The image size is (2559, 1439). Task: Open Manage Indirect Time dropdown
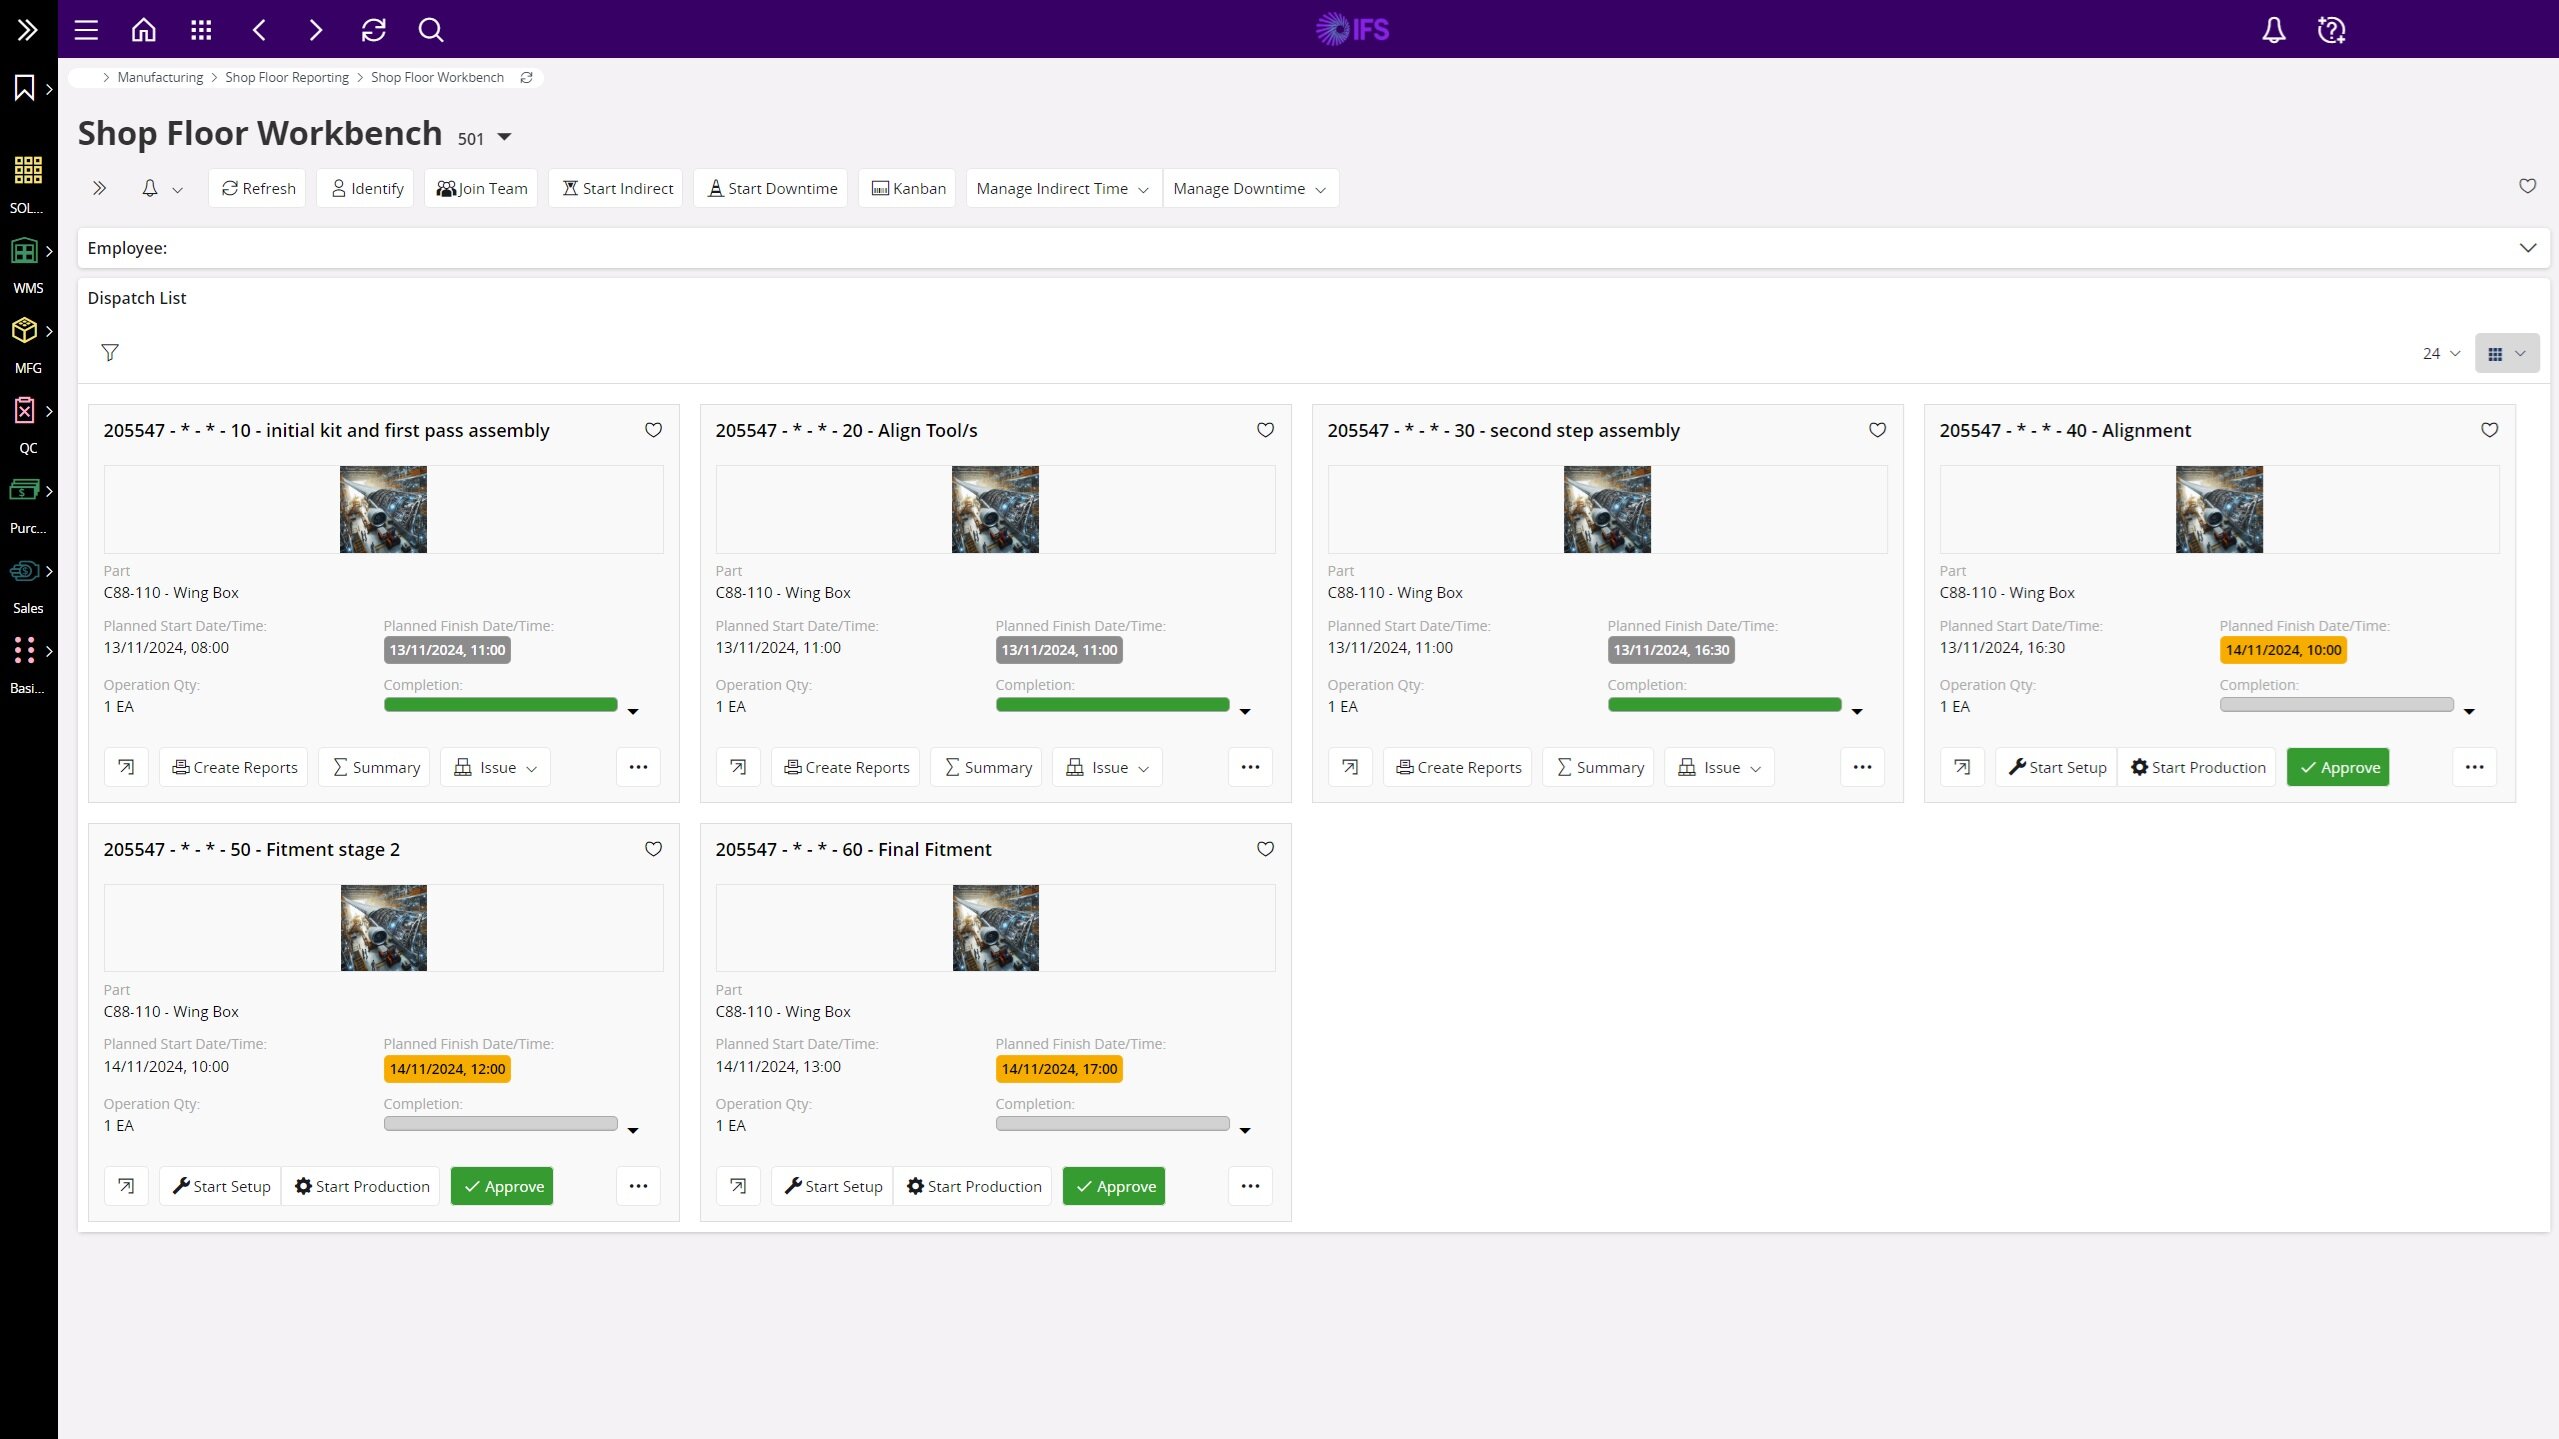[1062, 188]
